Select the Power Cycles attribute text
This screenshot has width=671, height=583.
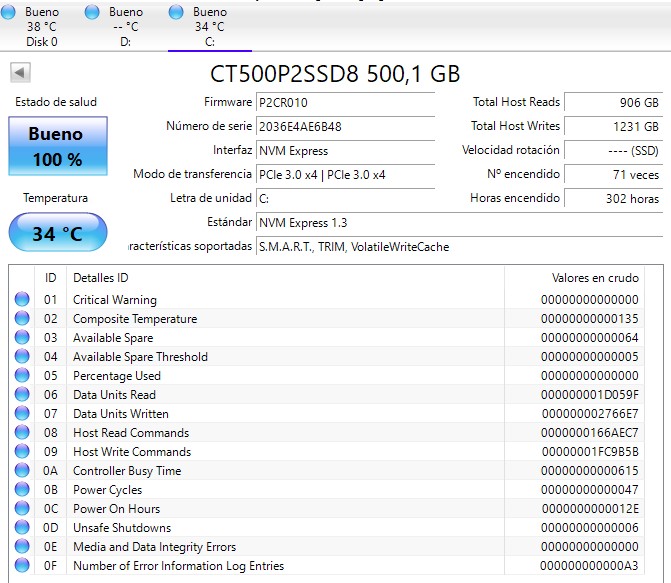tap(107, 490)
